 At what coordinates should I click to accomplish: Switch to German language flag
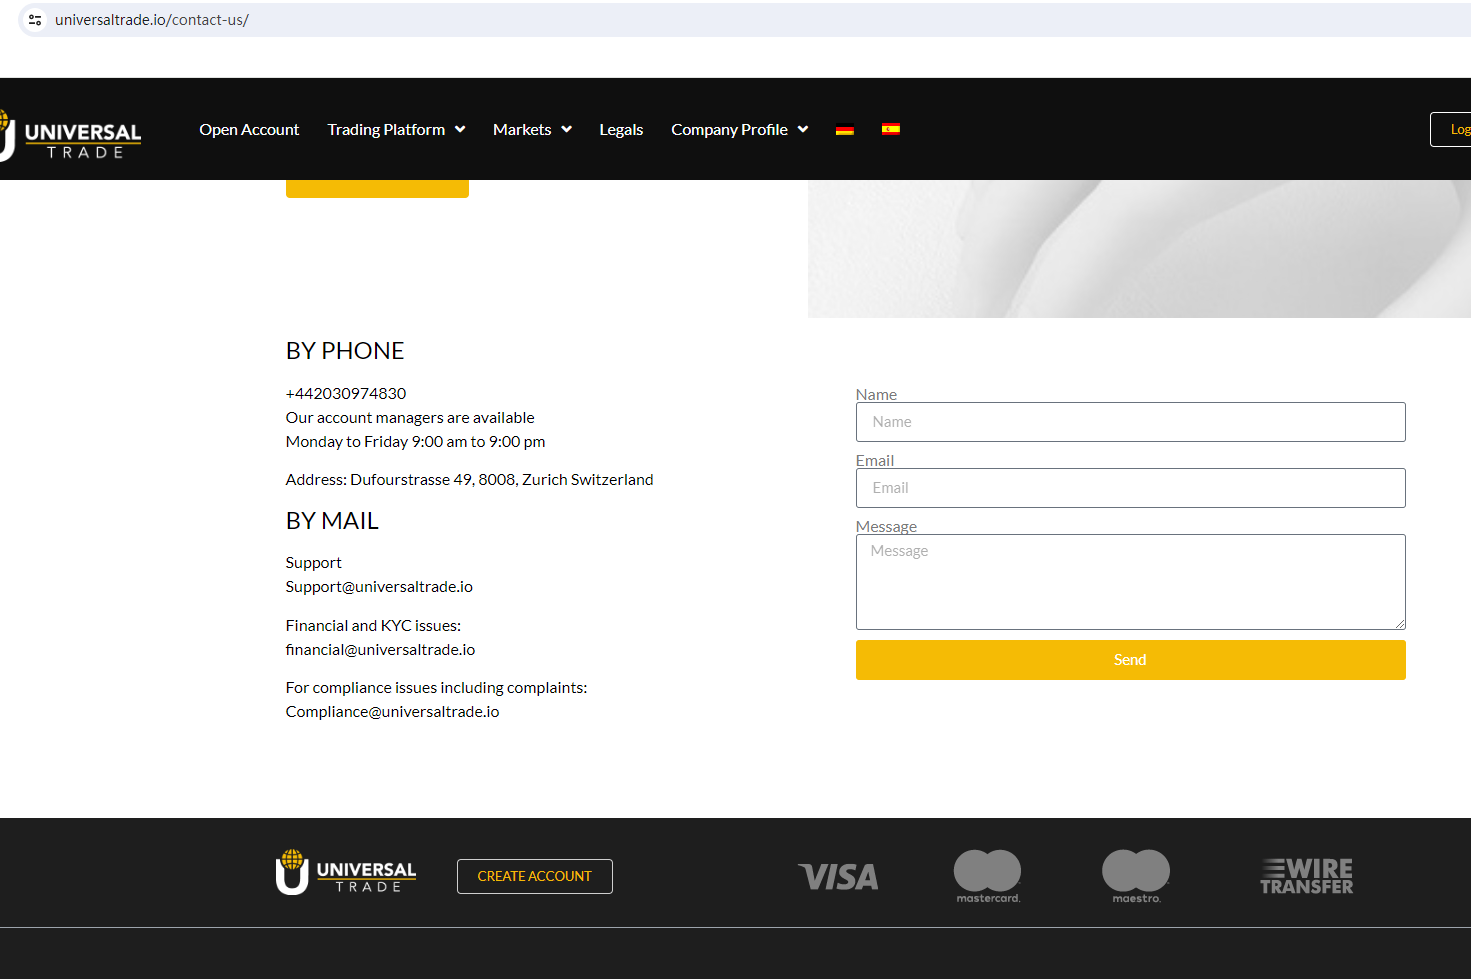845,129
